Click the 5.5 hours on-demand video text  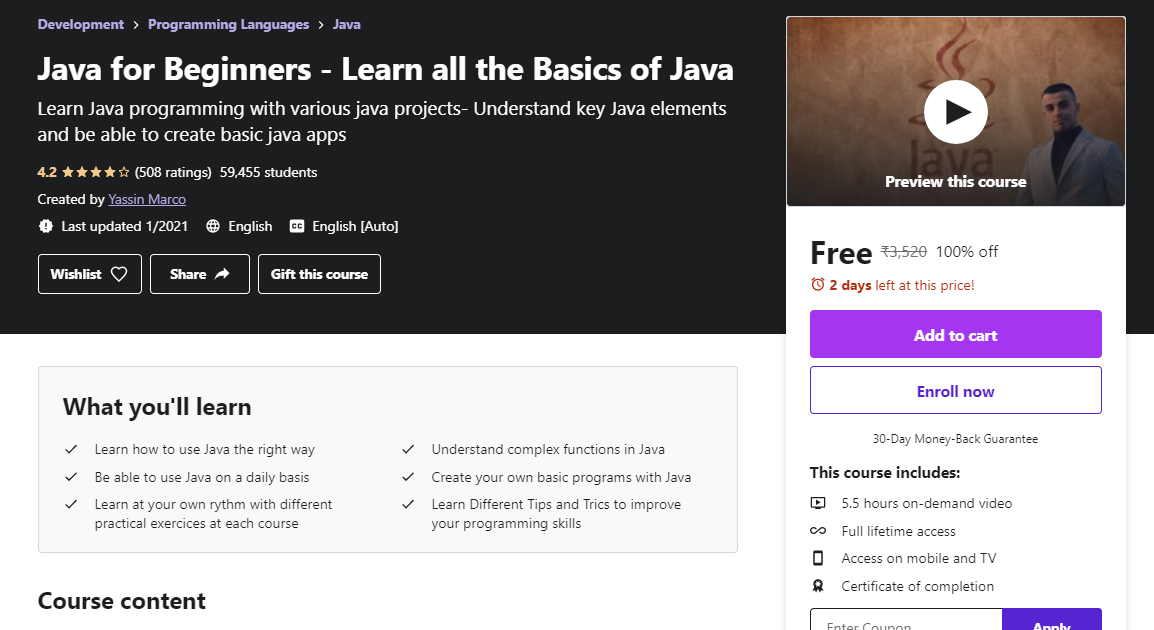click(x=927, y=503)
